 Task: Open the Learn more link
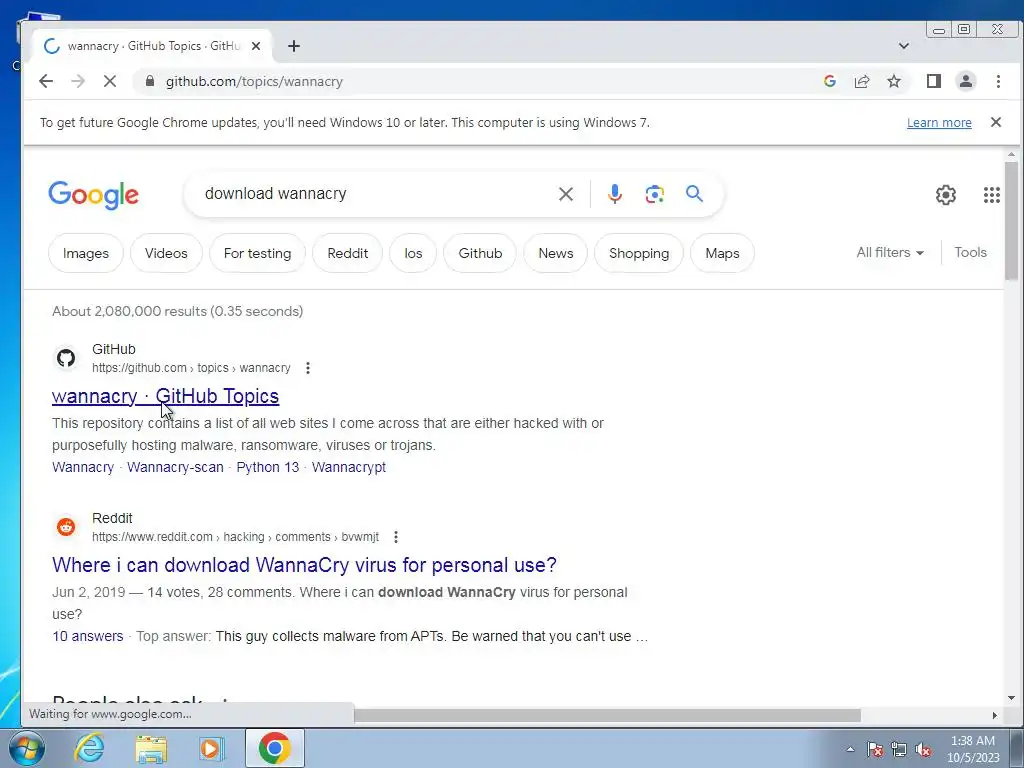[x=939, y=123]
